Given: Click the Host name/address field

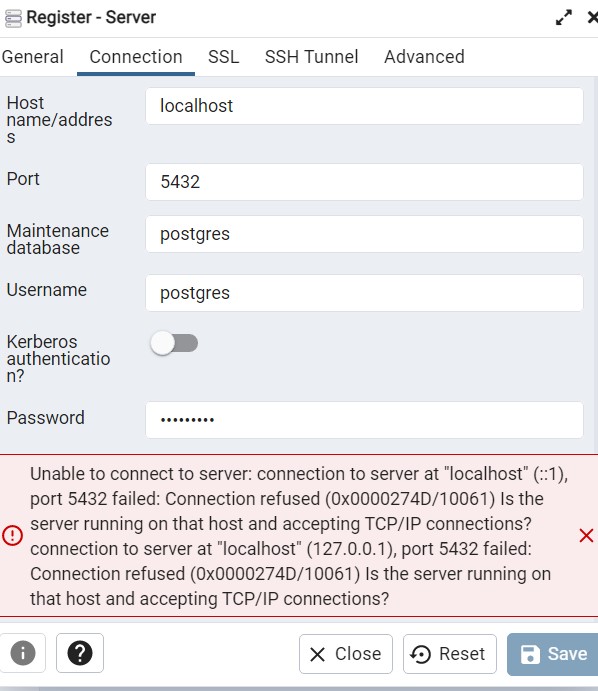Looking at the screenshot, I should (364, 106).
